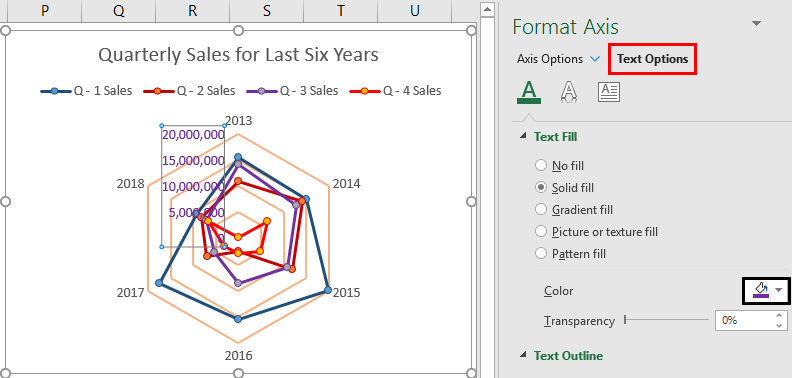The height and width of the screenshot is (378, 792).
Task: Open the Textbox options icon
Action: 609,92
